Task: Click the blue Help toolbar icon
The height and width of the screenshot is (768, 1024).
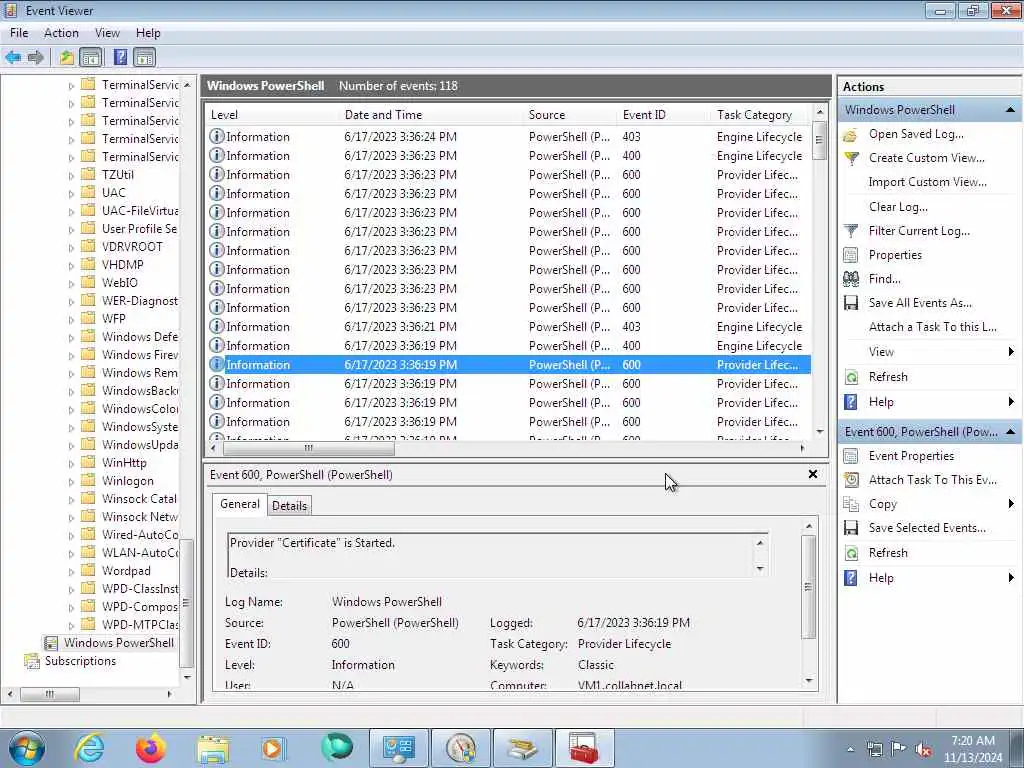Action: click(x=120, y=57)
